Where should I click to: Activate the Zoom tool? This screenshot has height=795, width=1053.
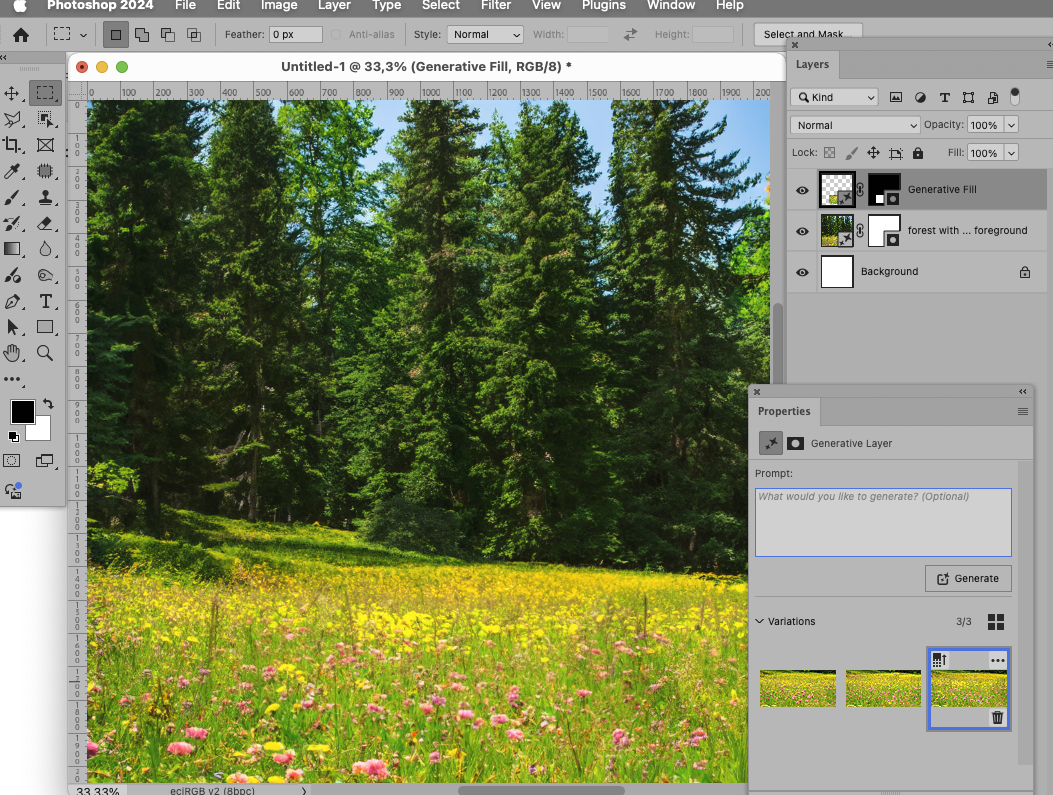click(x=47, y=352)
